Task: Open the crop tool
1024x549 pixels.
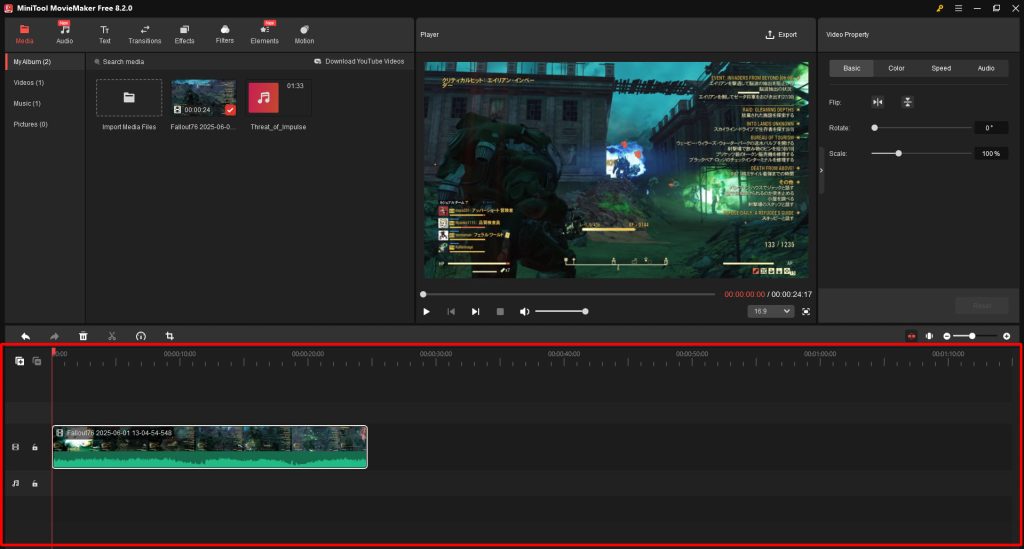Action: click(169, 336)
